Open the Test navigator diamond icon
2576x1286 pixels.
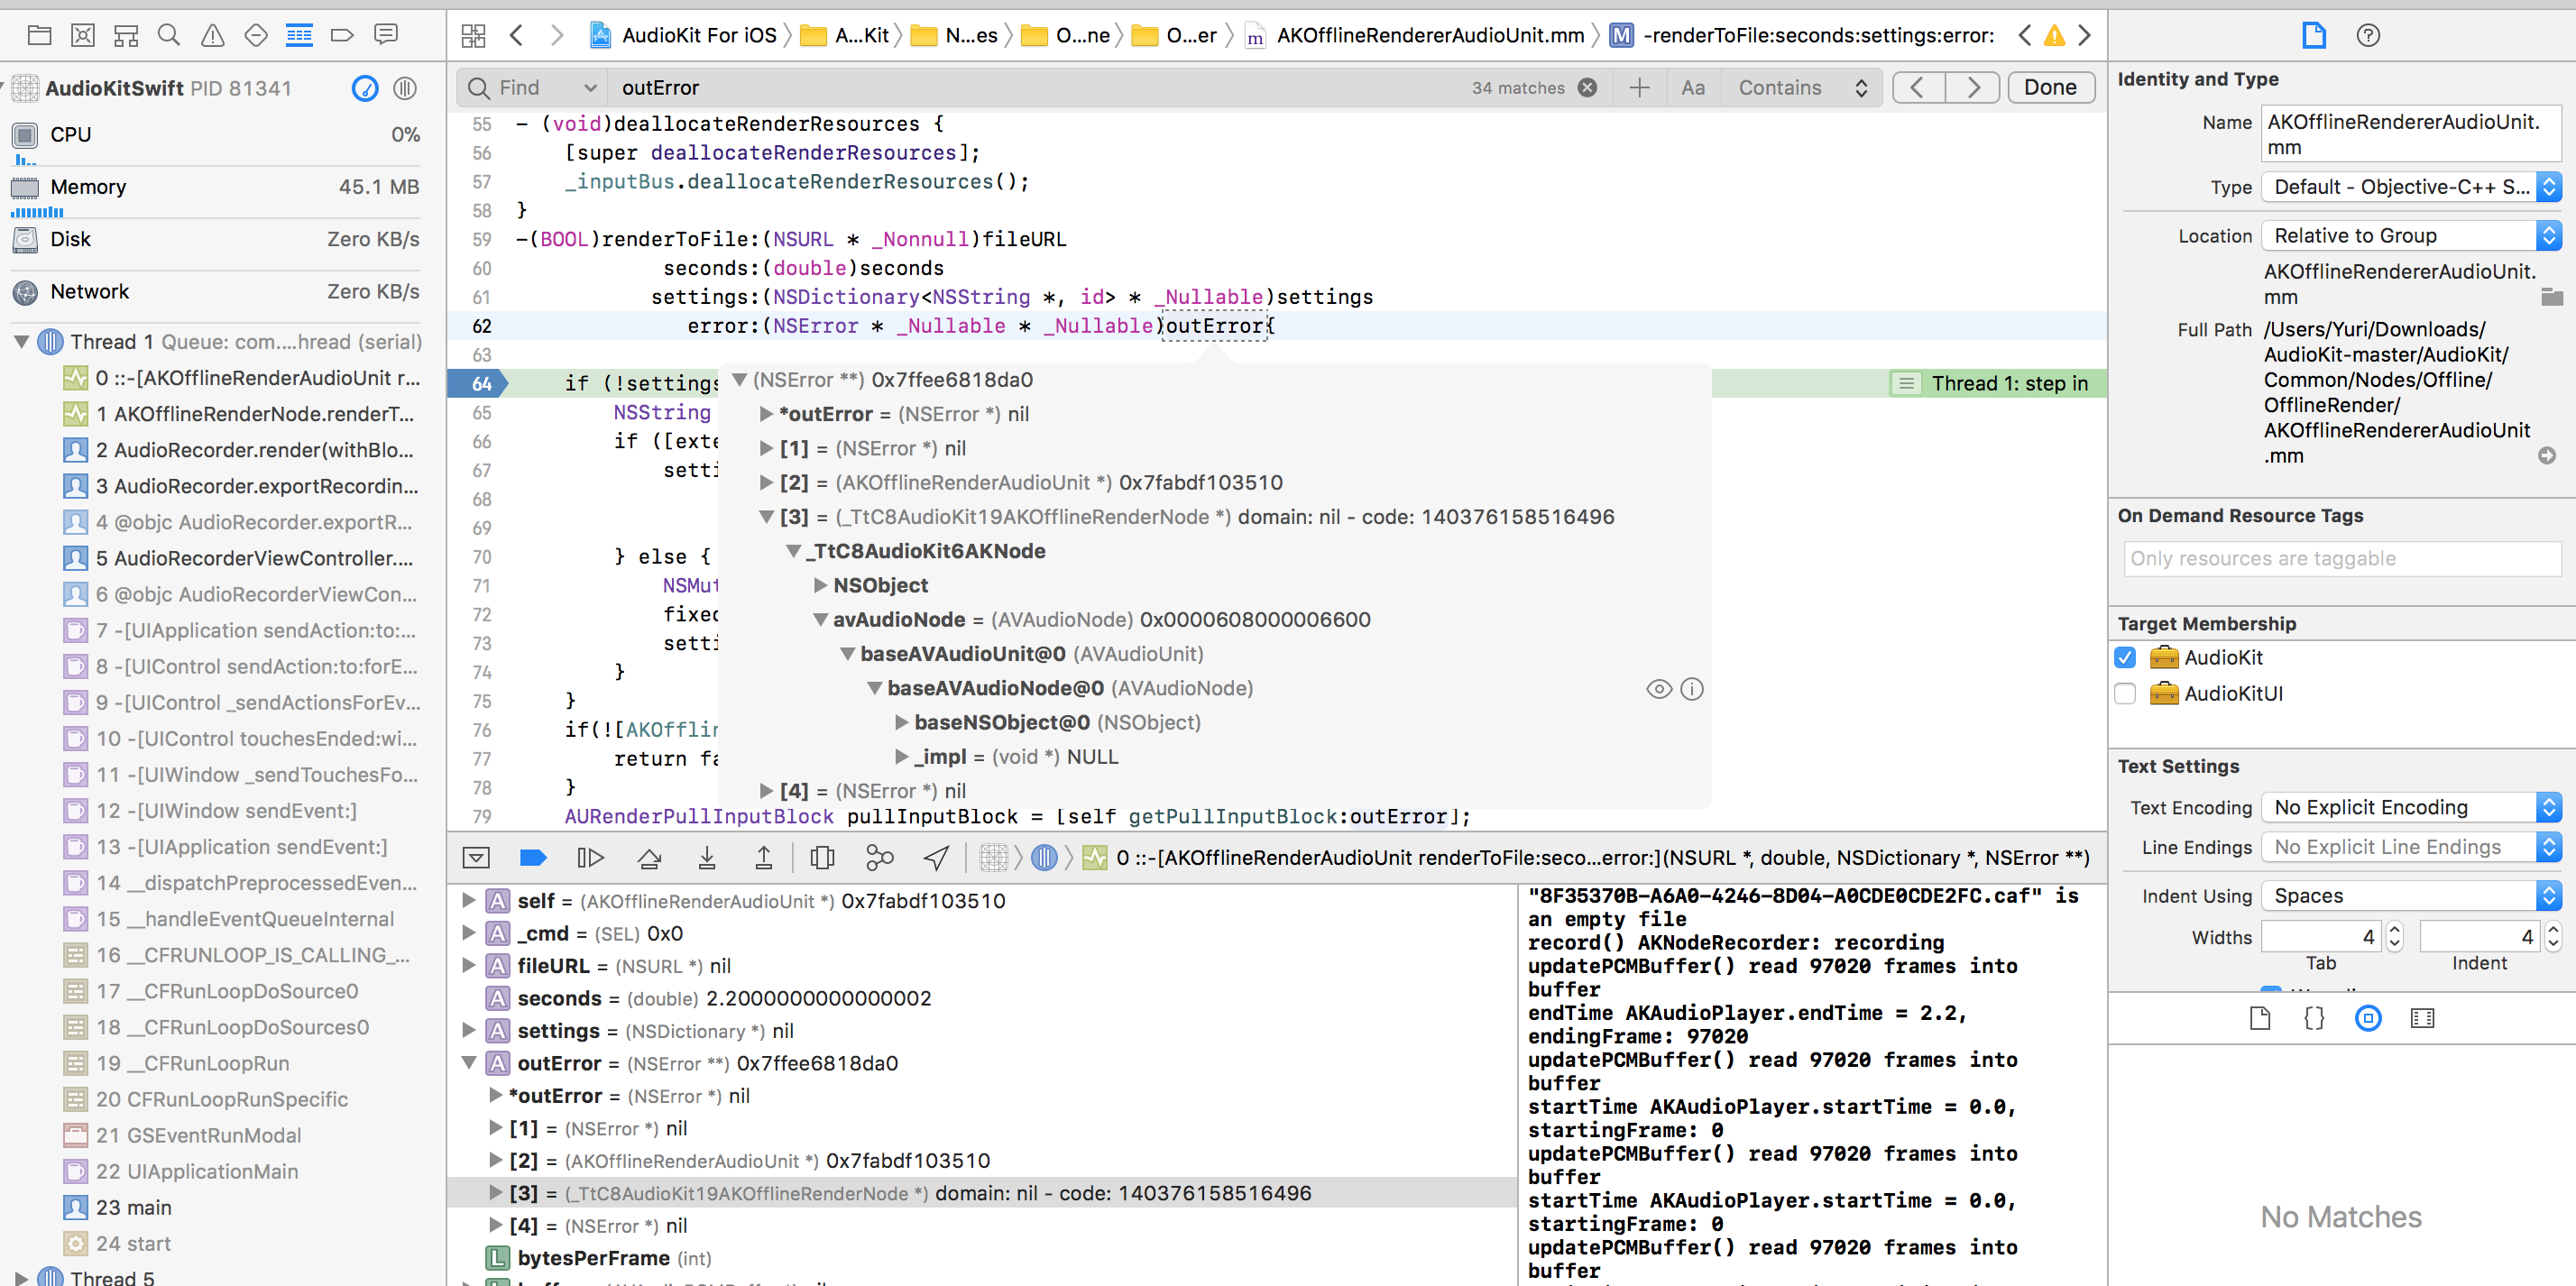(x=256, y=36)
